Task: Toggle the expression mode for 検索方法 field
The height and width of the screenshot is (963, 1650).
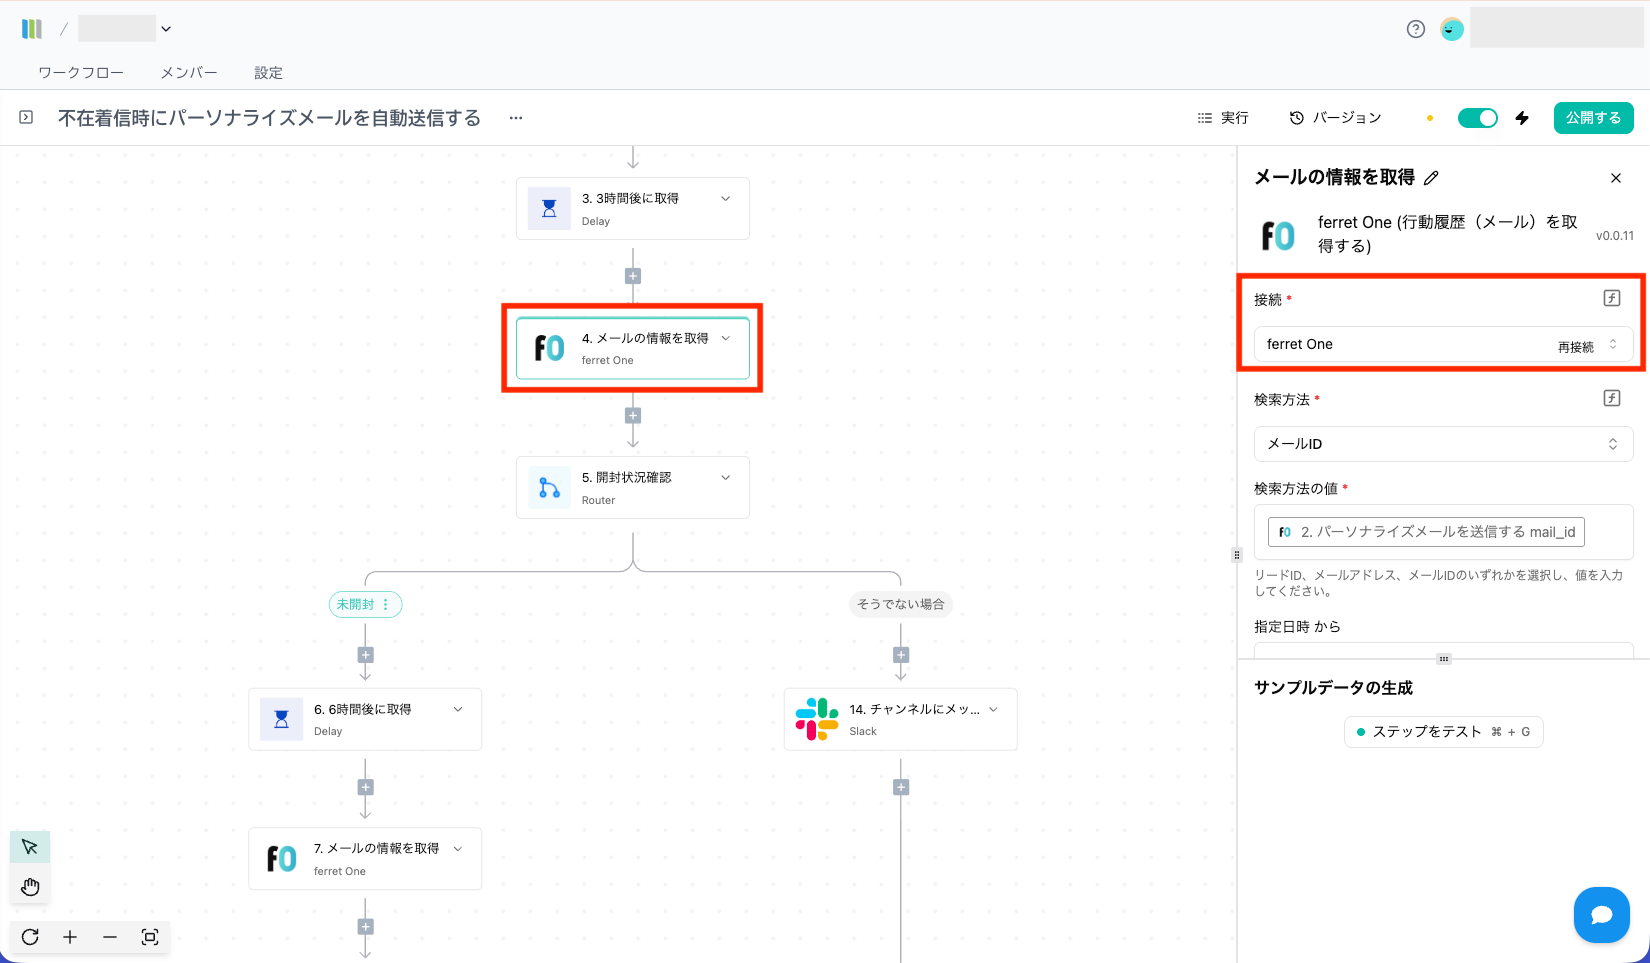Action: 1611,398
